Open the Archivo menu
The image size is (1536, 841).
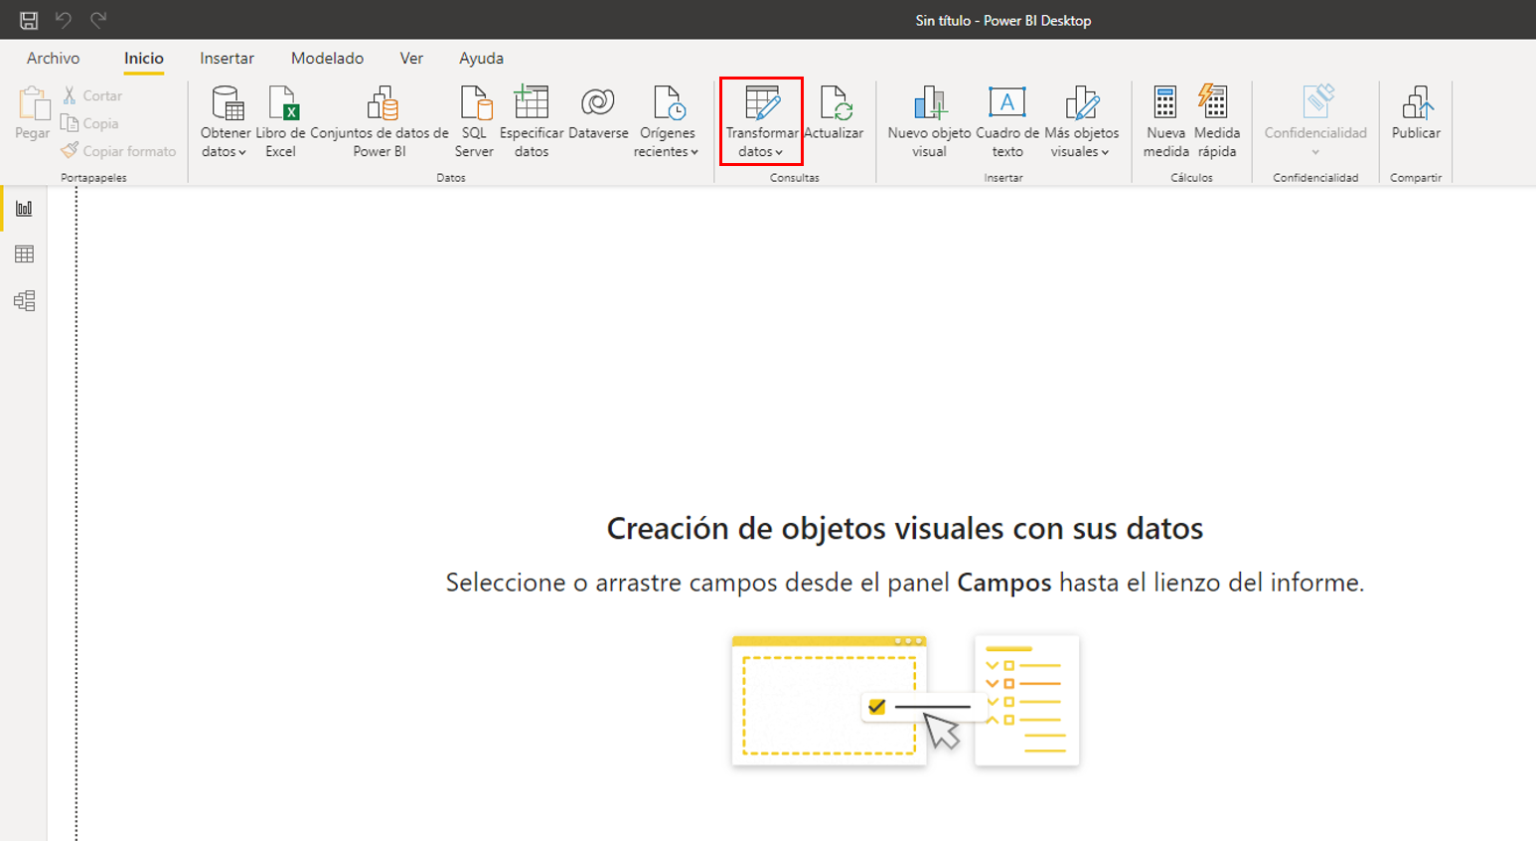(52, 58)
